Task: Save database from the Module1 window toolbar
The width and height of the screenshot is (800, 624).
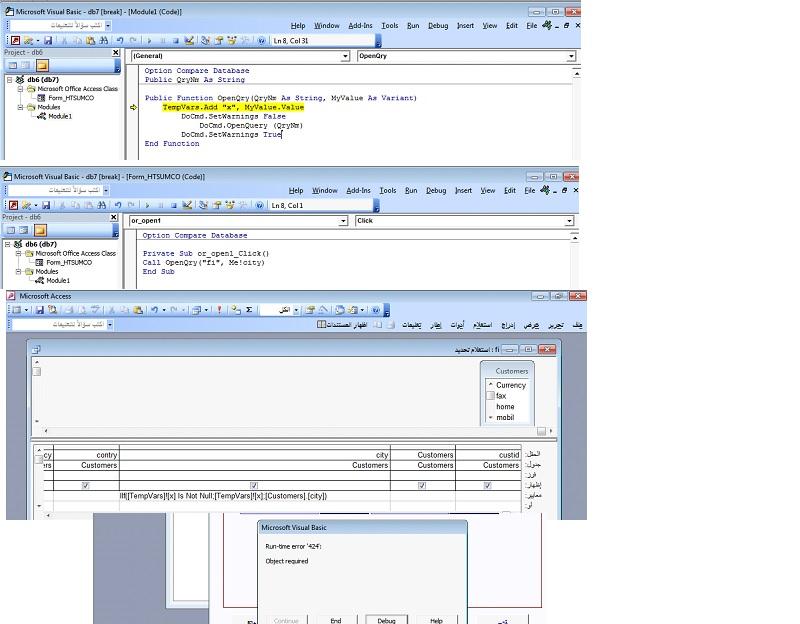Action: pyautogui.click(x=48, y=40)
